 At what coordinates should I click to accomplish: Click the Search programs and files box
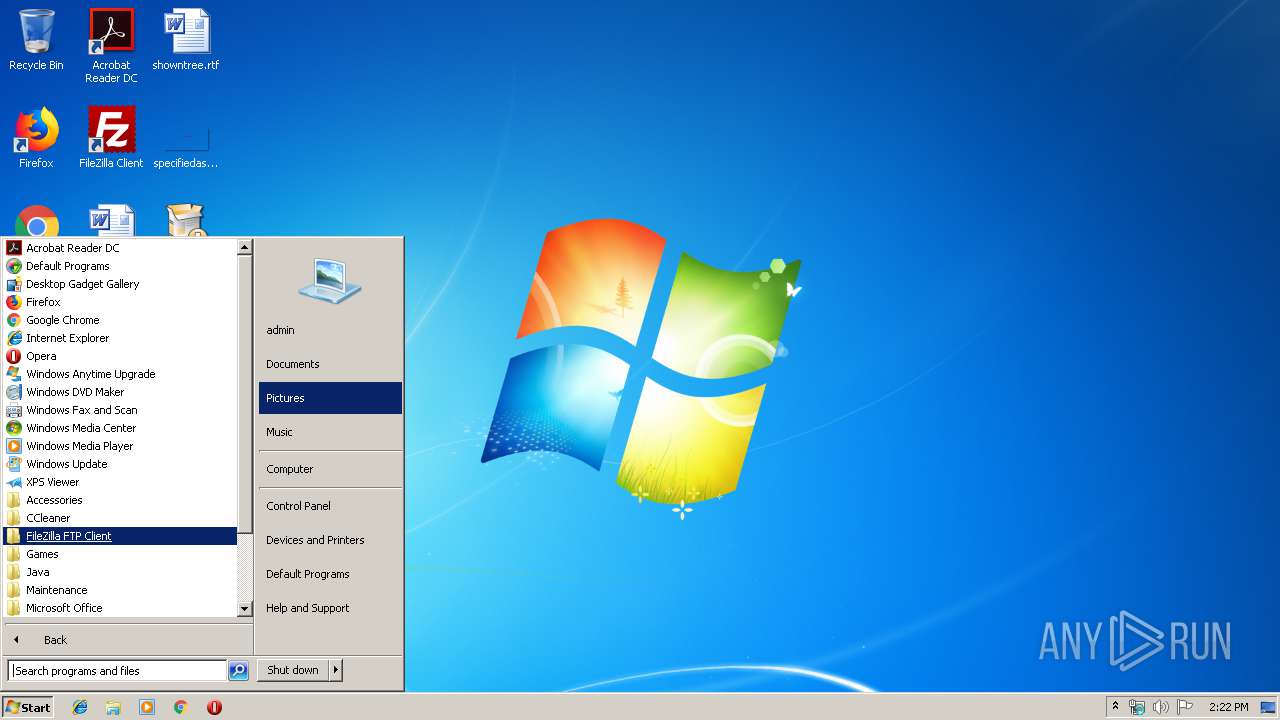[x=117, y=671]
